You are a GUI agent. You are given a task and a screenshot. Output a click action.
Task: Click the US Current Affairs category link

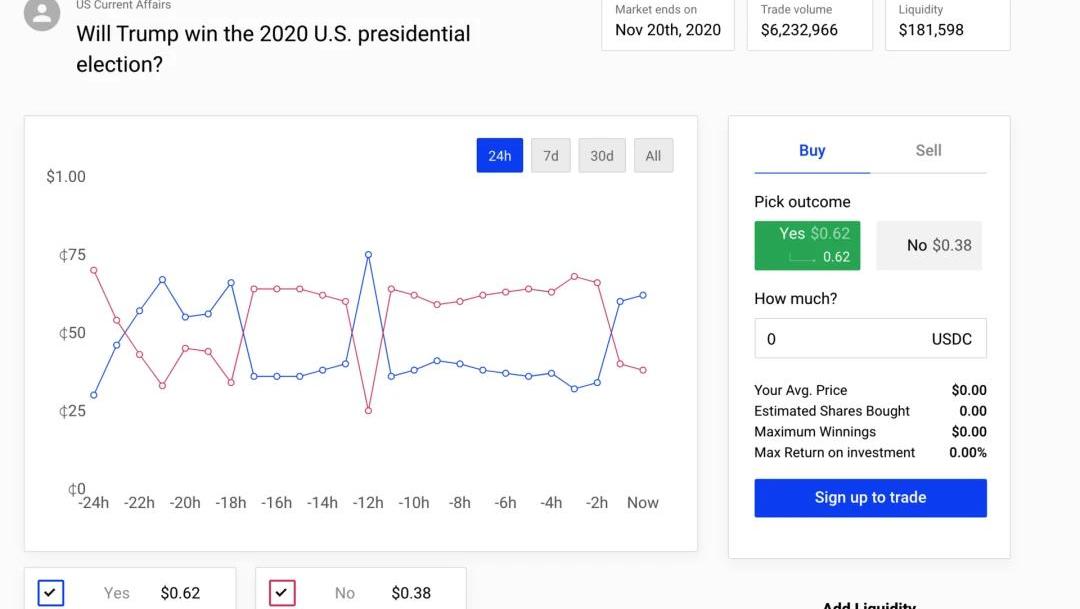coord(123,5)
